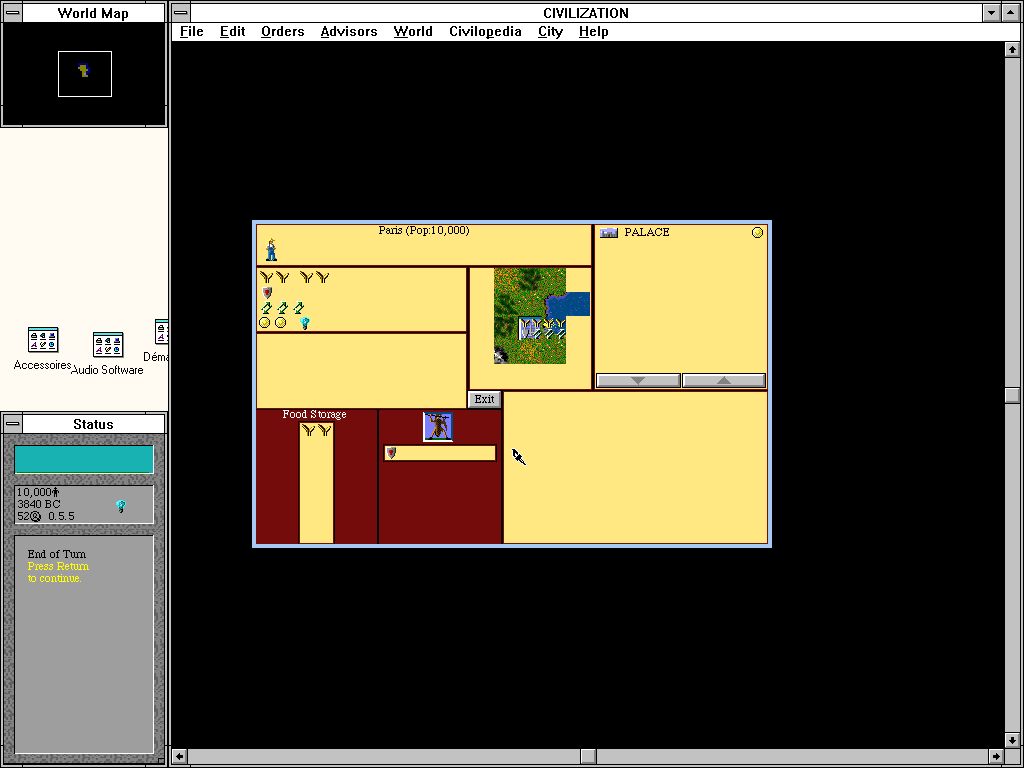
Task: Open the Status window control menu
Action: click(x=12, y=424)
